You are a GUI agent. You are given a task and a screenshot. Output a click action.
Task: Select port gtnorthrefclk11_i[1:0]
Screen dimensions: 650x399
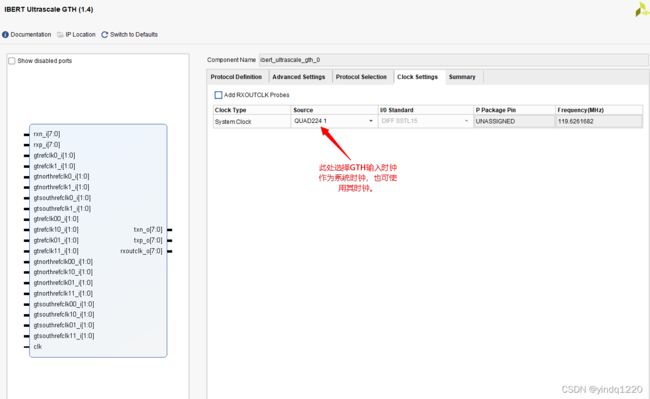click(x=63, y=294)
